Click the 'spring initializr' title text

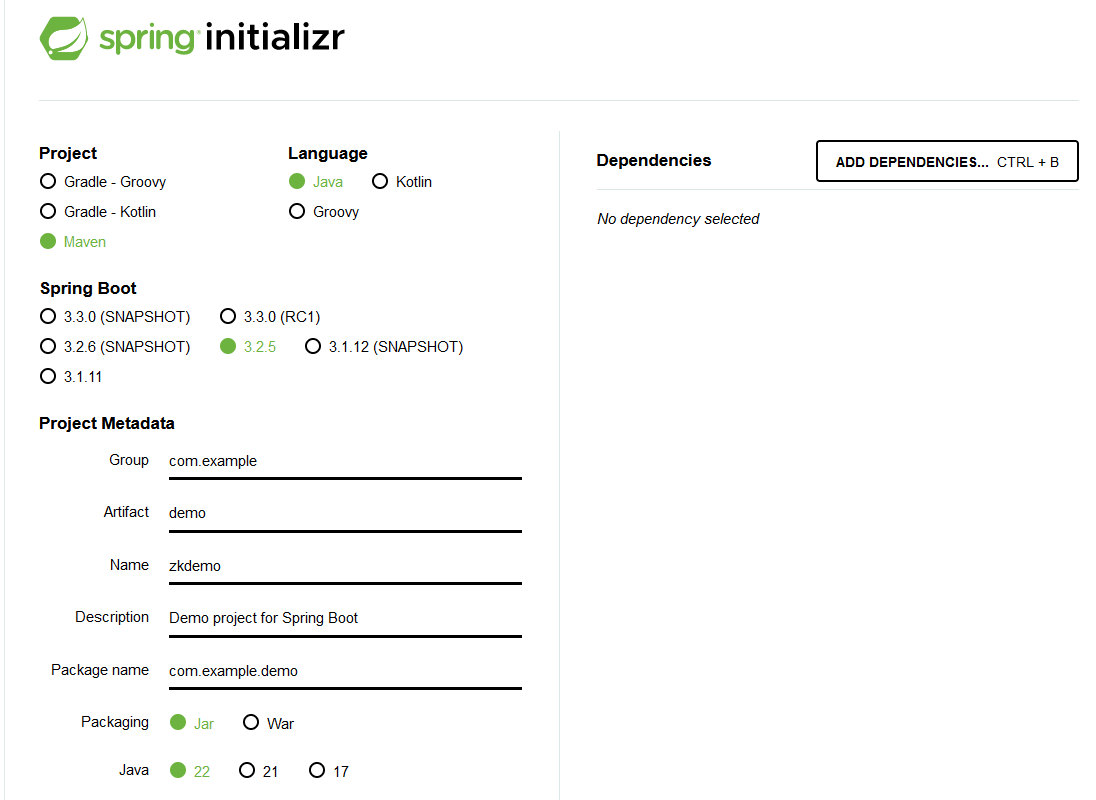(222, 38)
